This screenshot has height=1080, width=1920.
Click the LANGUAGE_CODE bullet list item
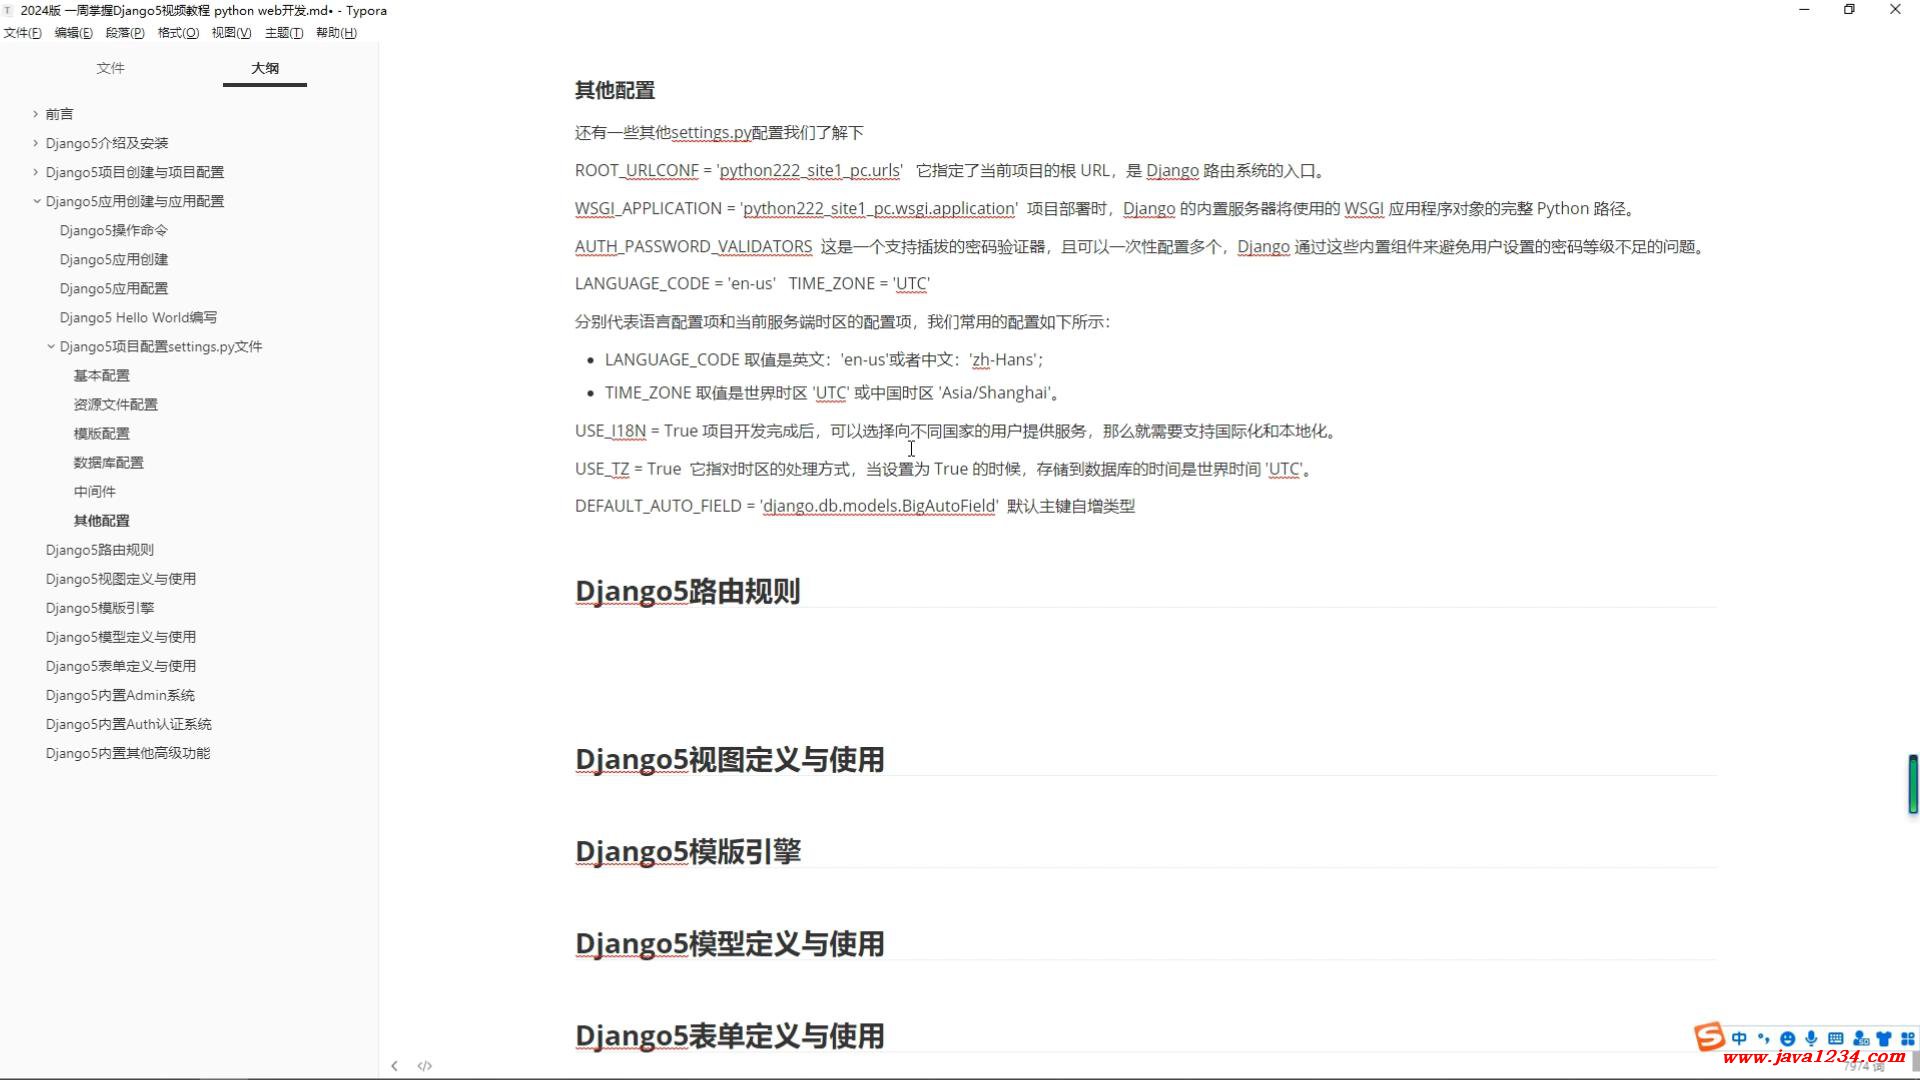824,360
